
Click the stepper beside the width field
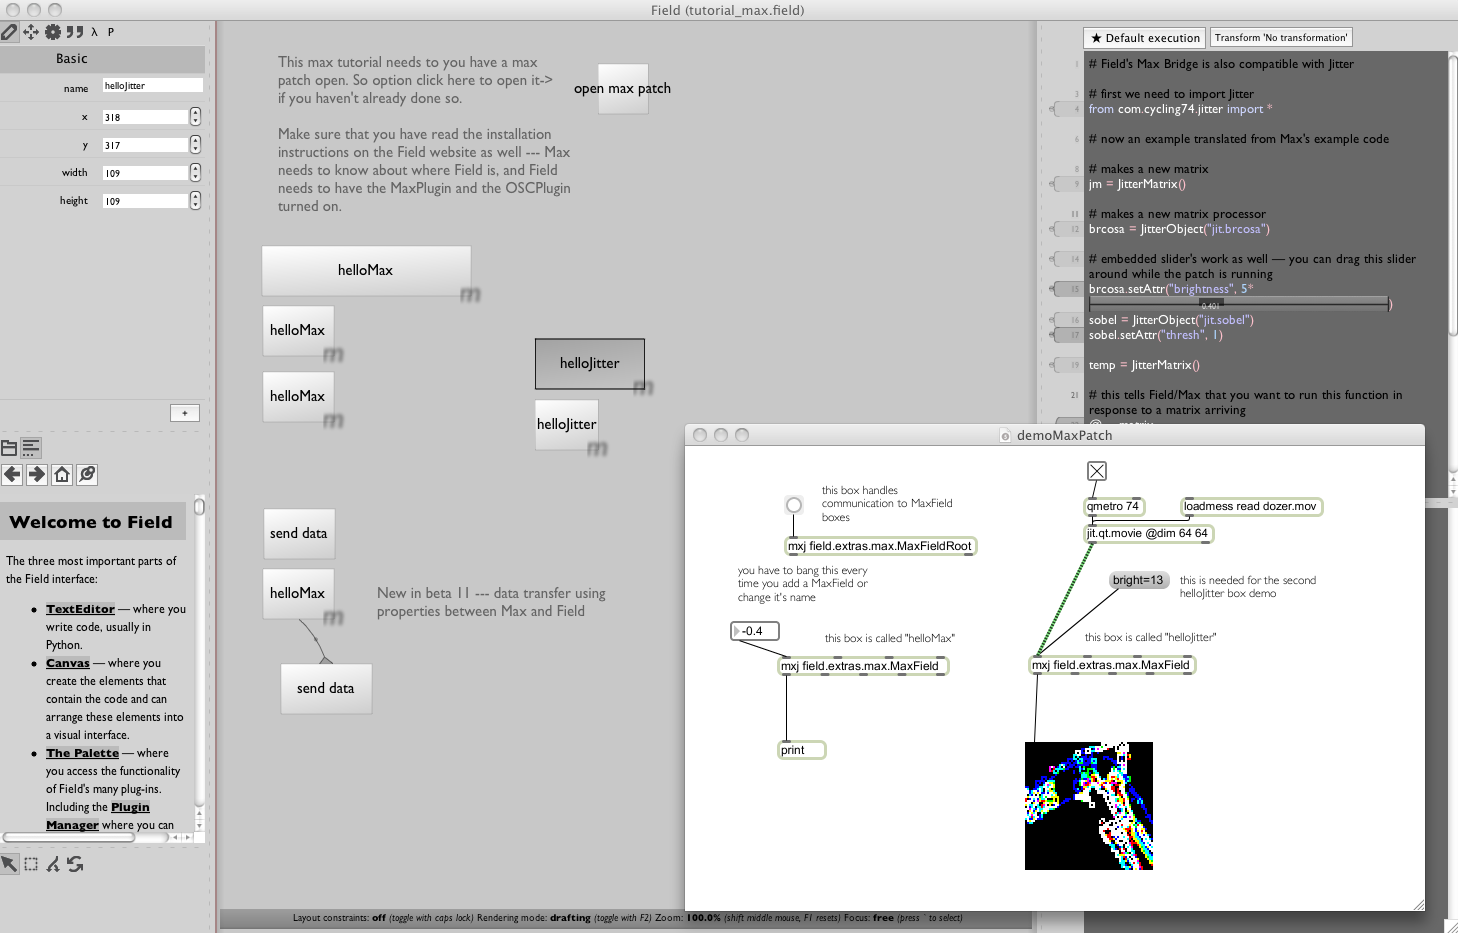(195, 173)
